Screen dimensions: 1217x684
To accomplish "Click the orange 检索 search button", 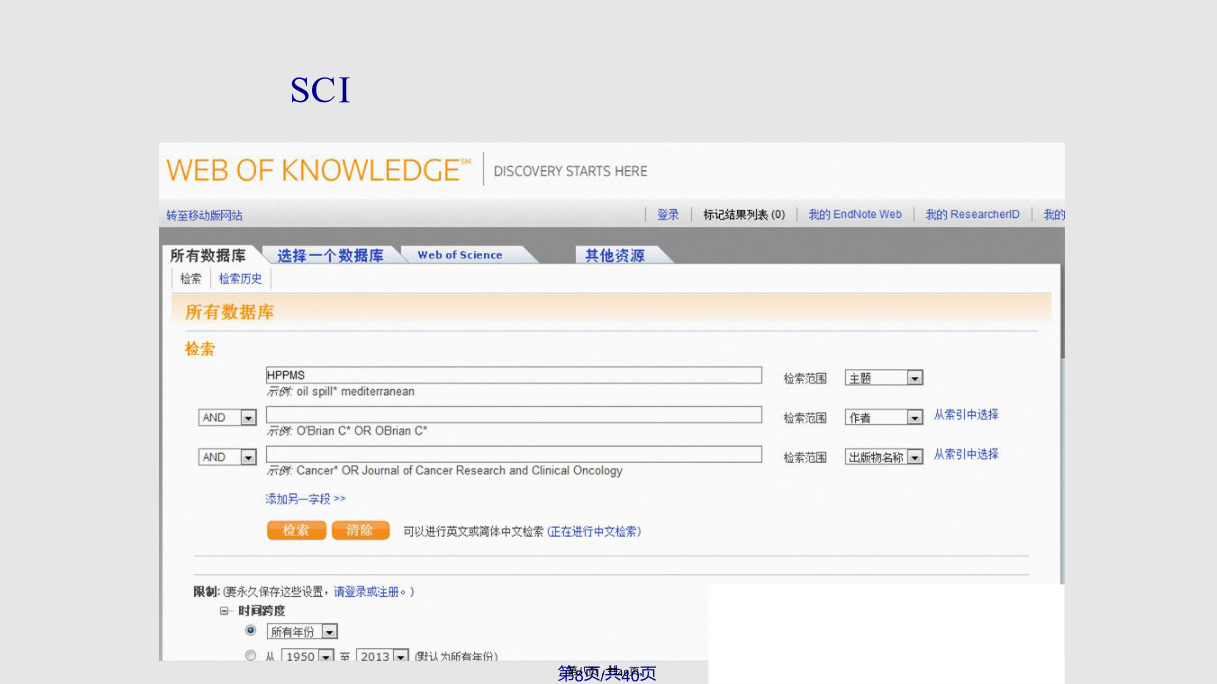I will coord(296,530).
